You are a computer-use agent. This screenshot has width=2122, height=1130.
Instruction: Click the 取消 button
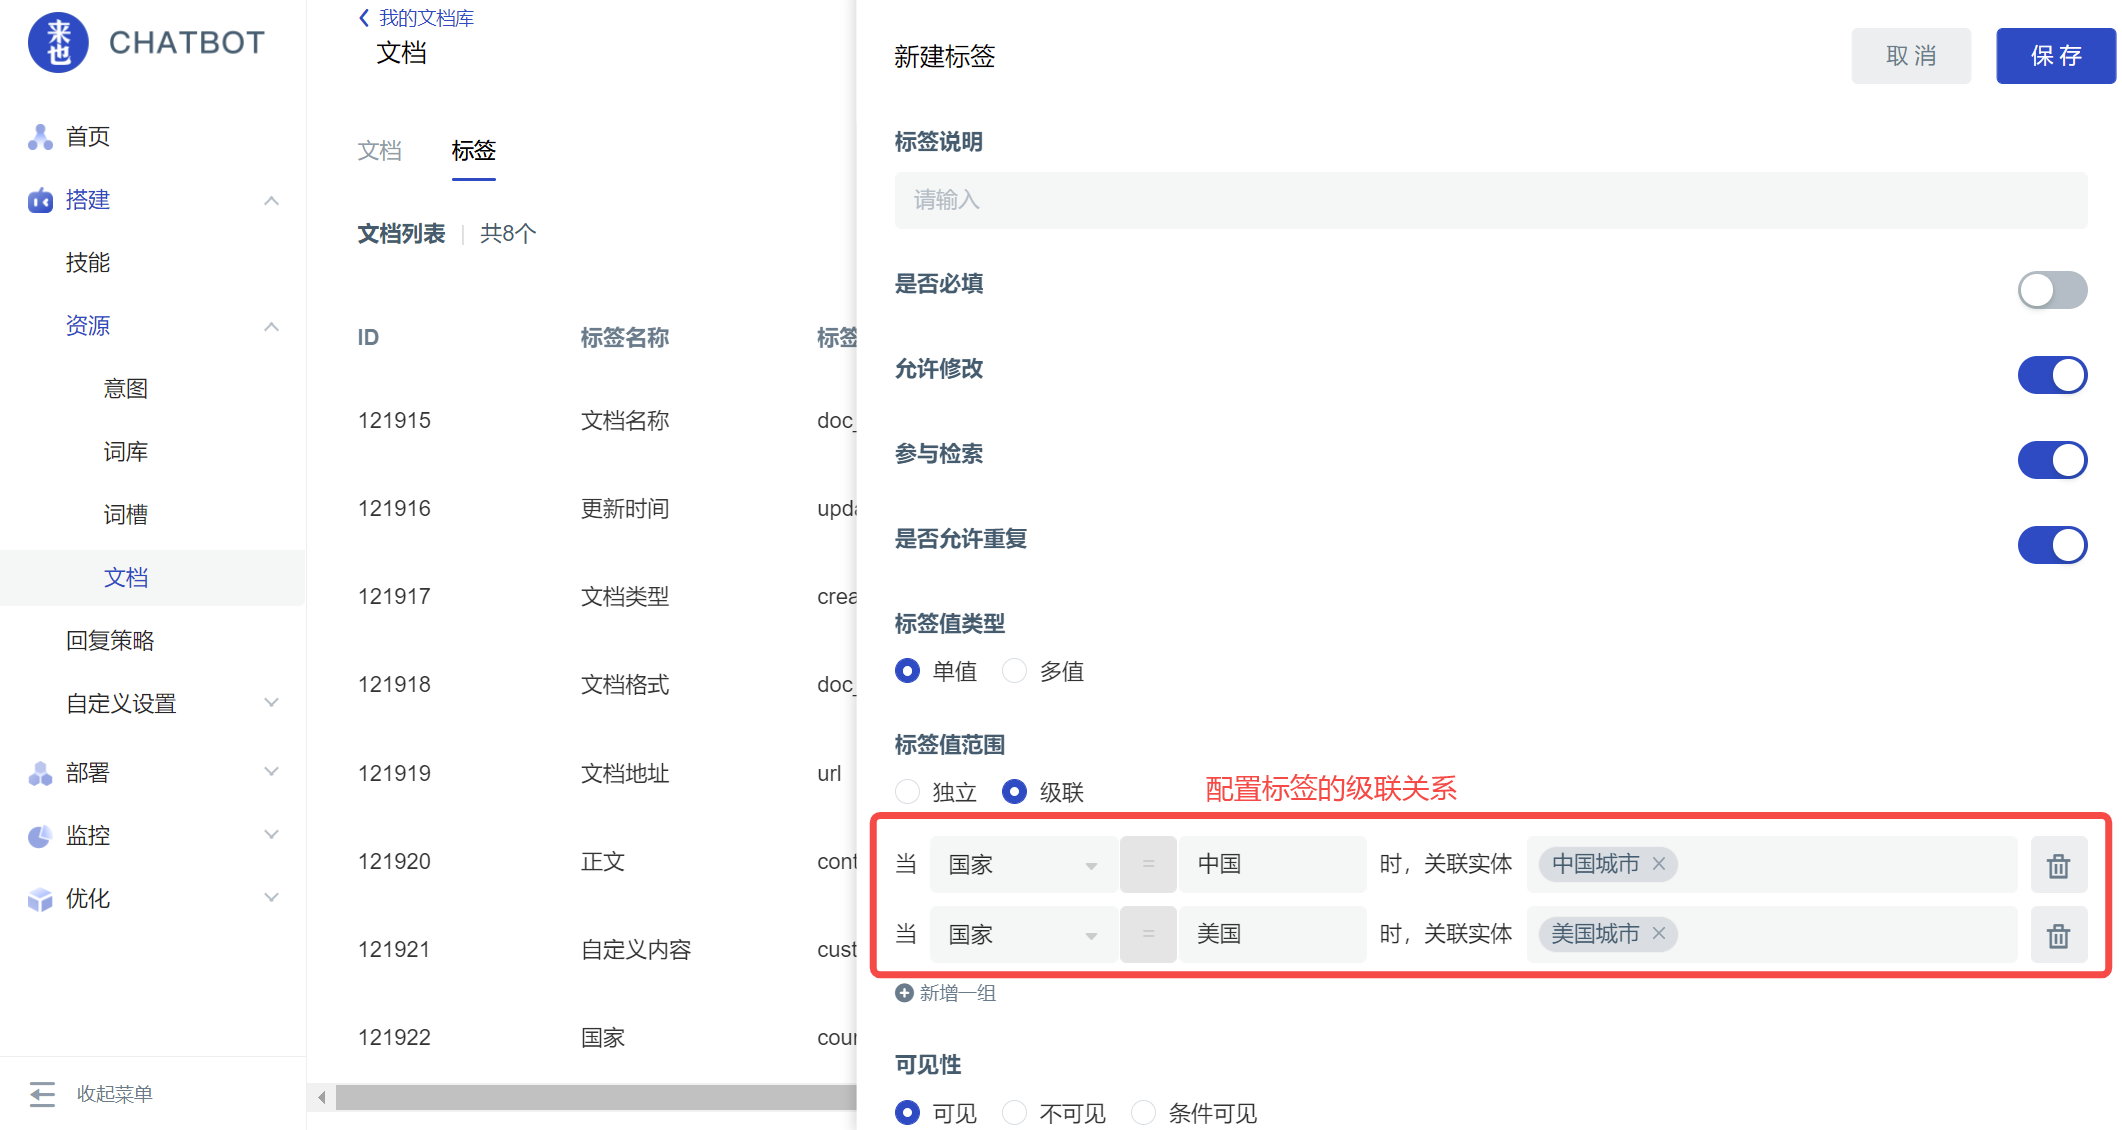pyautogui.click(x=1911, y=56)
